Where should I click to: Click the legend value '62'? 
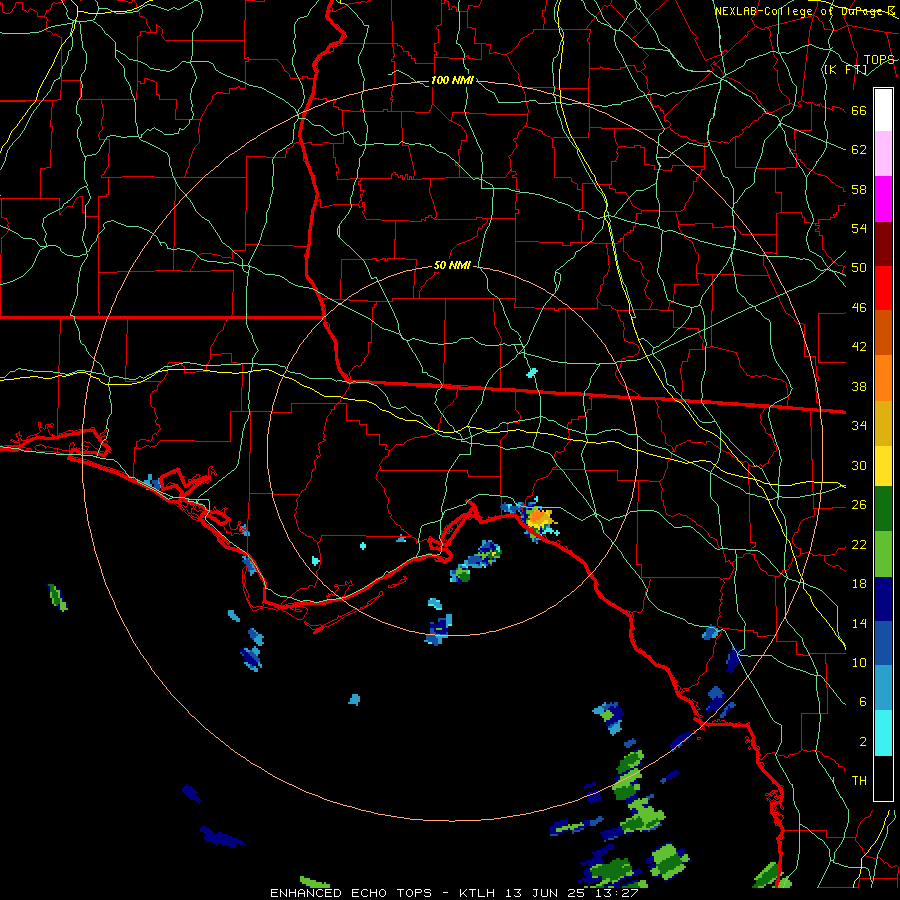(859, 150)
